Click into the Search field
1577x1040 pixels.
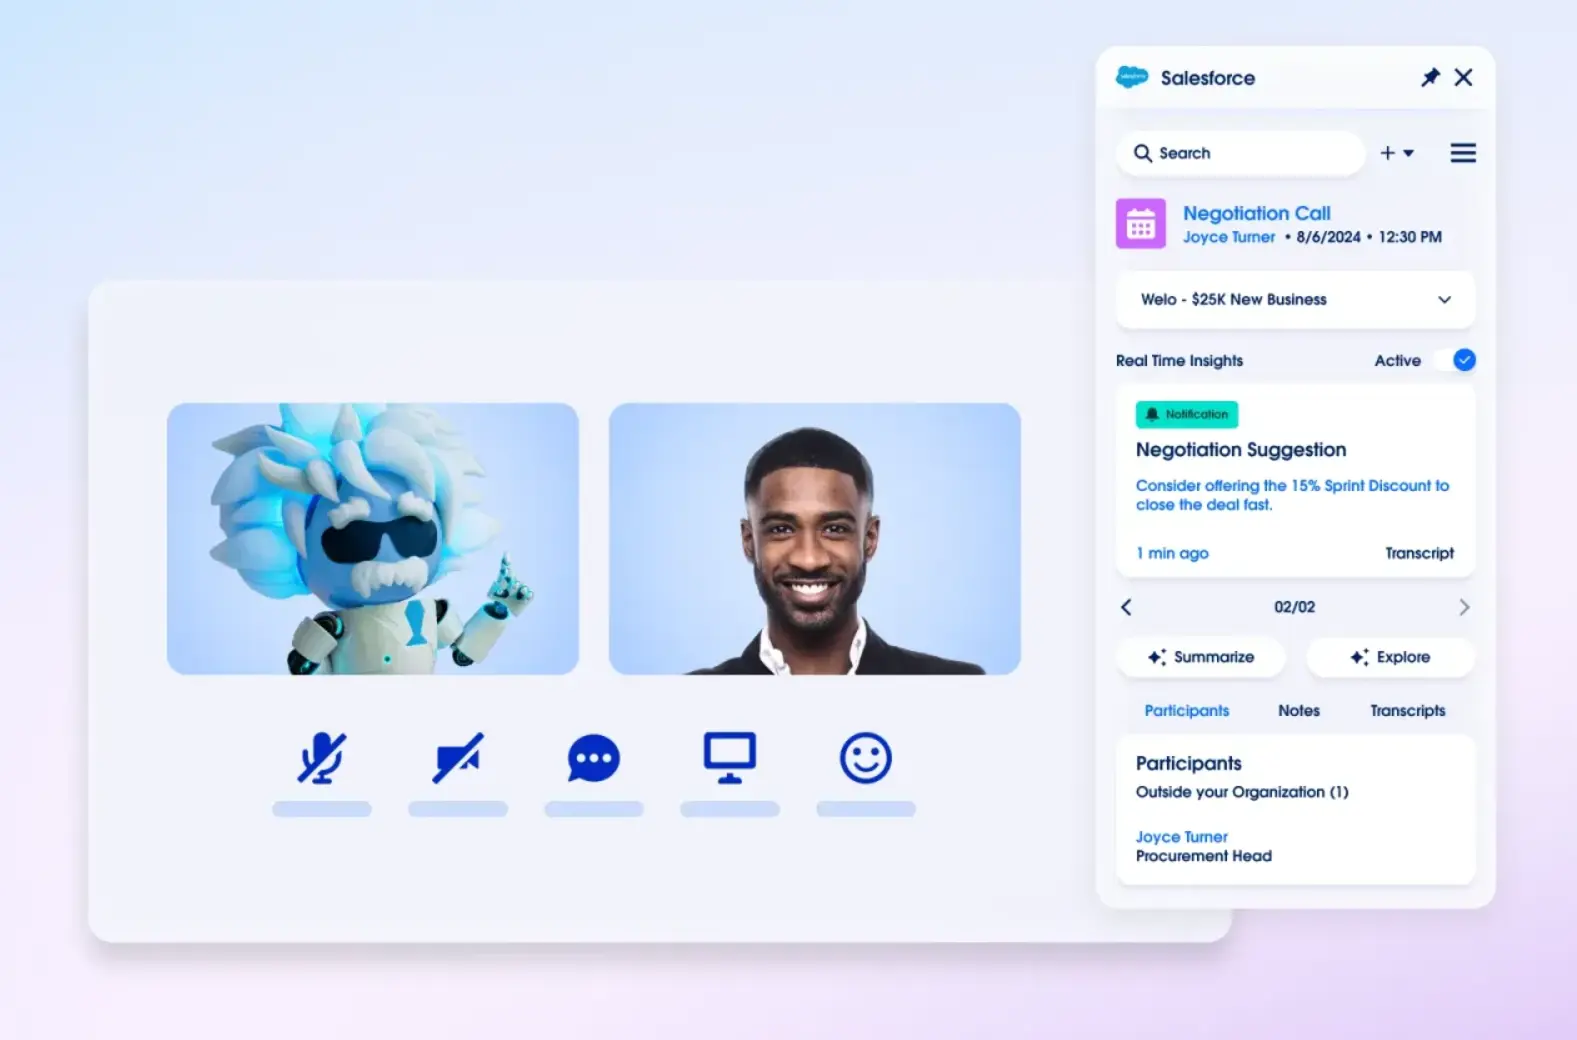coord(1240,153)
